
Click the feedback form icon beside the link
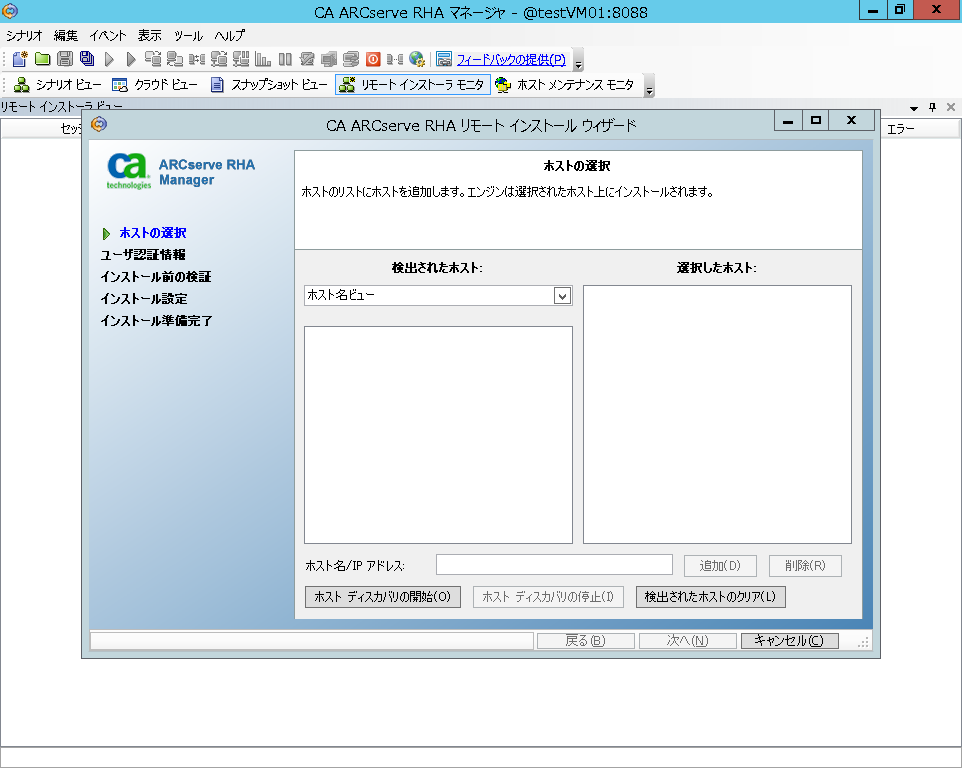(444, 59)
